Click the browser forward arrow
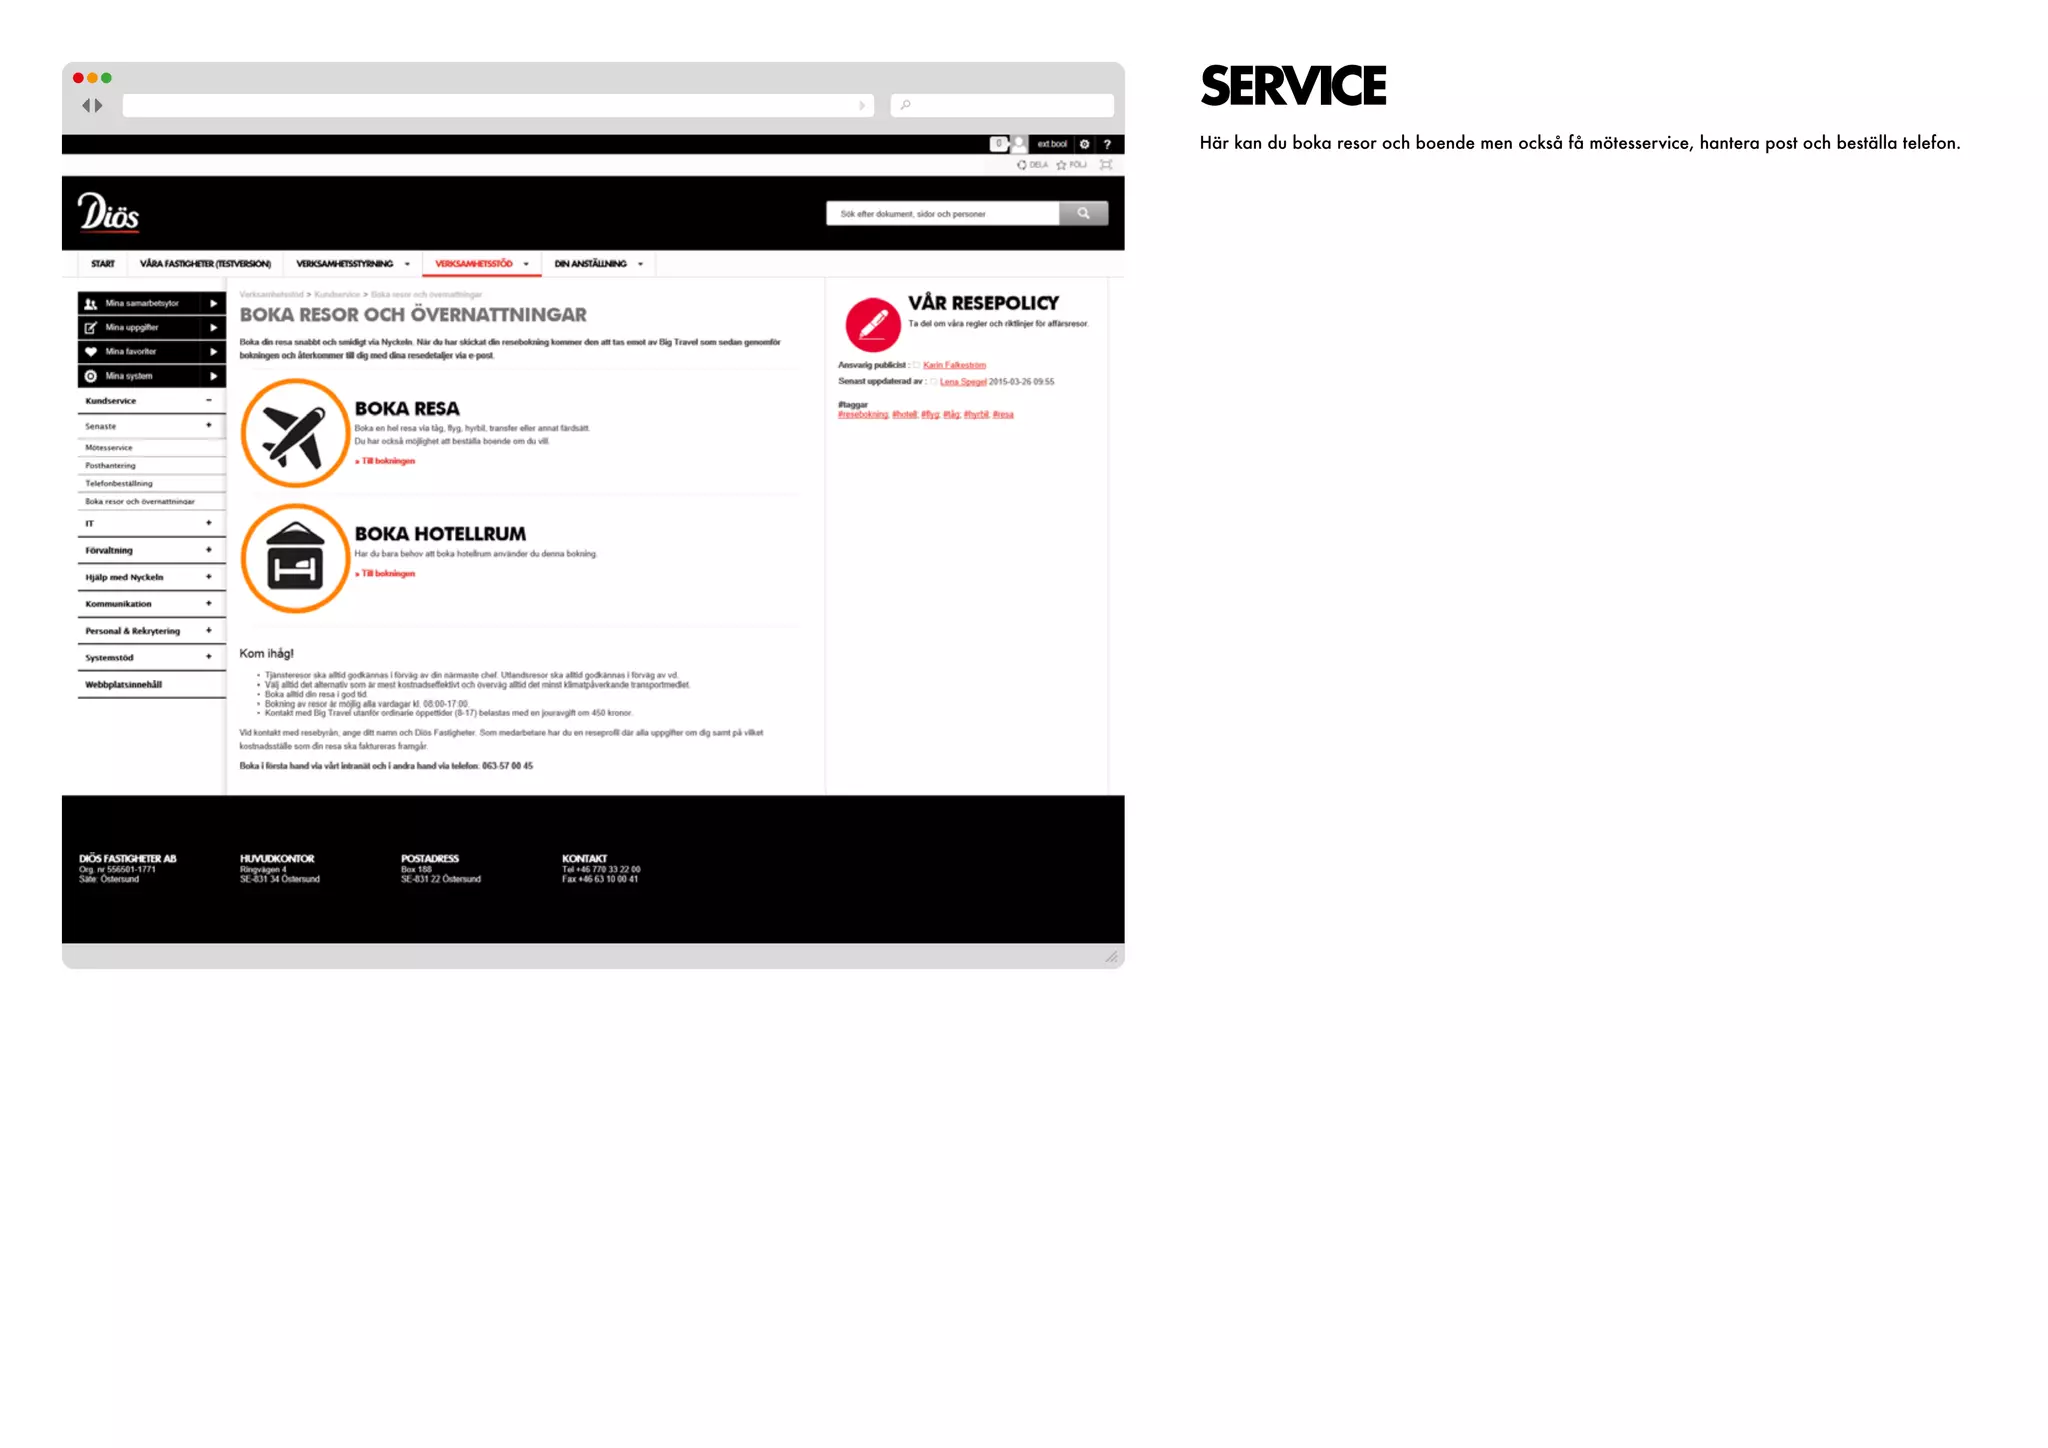The image size is (2048, 1448). tap(98, 105)
